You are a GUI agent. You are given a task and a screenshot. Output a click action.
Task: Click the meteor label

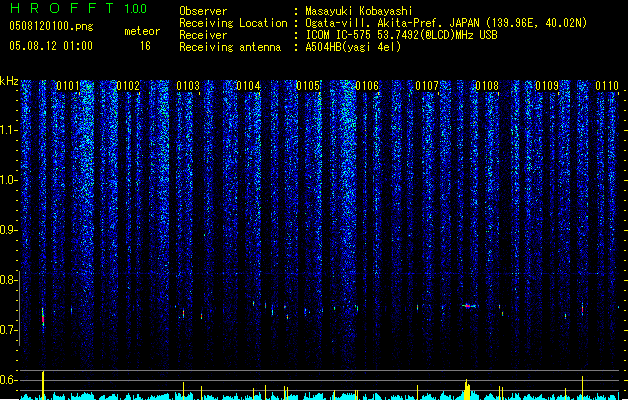pos(142,31)
